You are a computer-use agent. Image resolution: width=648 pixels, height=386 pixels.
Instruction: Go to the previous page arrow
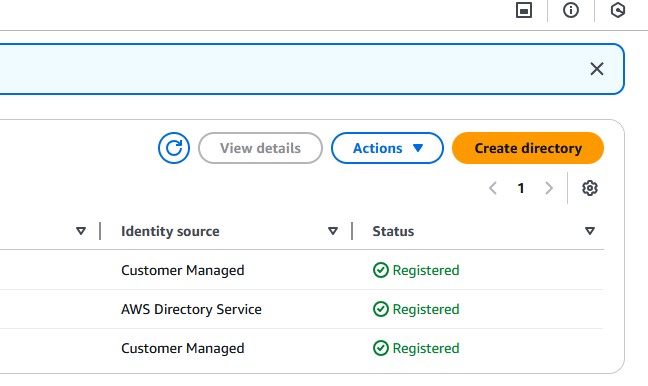point(493,188)
